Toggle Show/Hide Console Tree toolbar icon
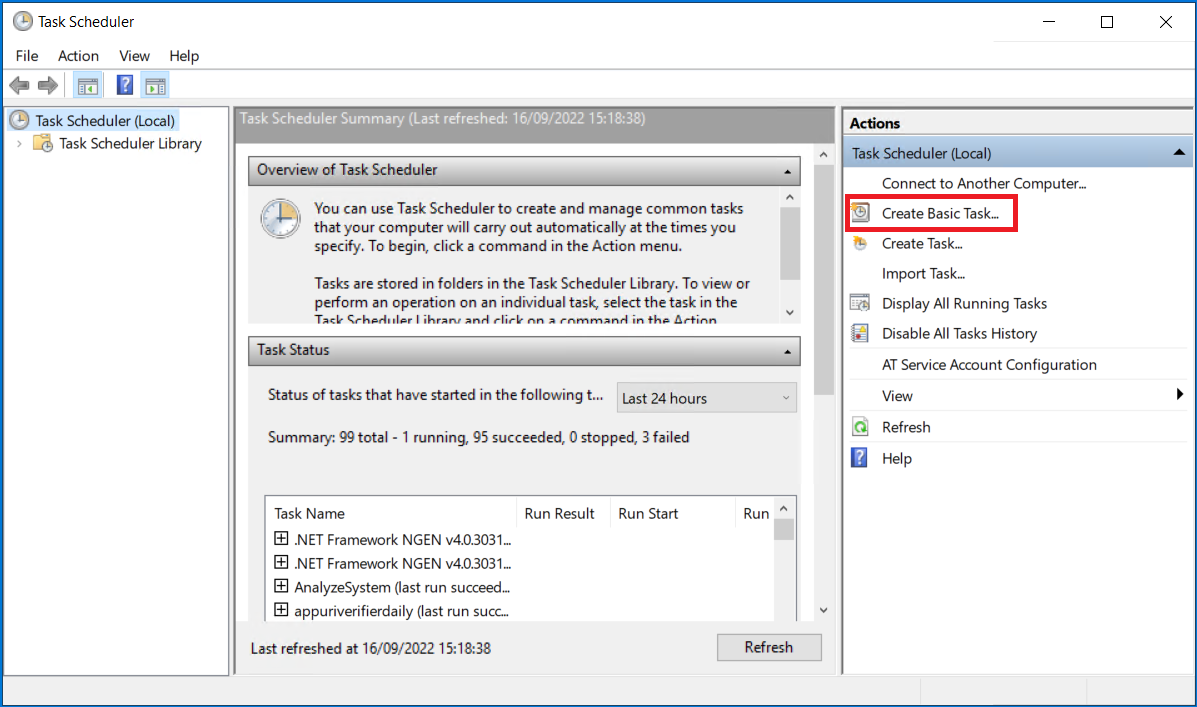Screen dimensions: 1197x707 (x=88, y=86)
